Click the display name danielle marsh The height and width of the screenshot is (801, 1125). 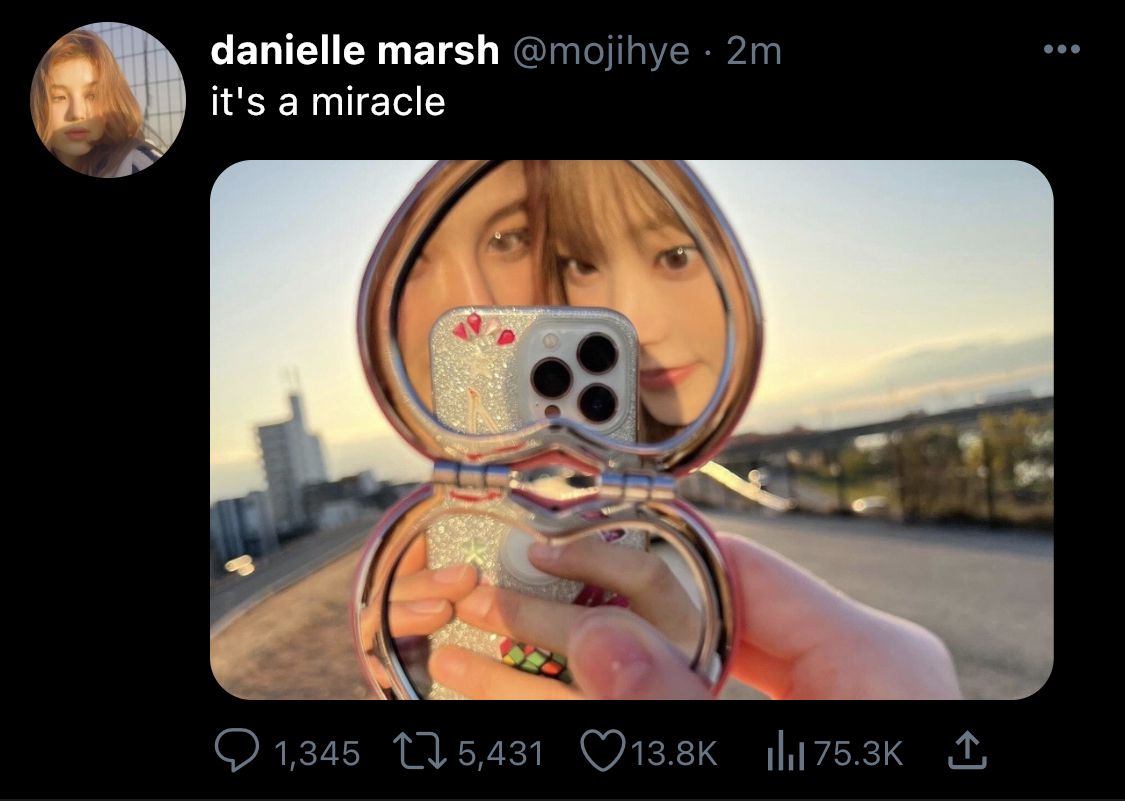click(x=354, y=51)
